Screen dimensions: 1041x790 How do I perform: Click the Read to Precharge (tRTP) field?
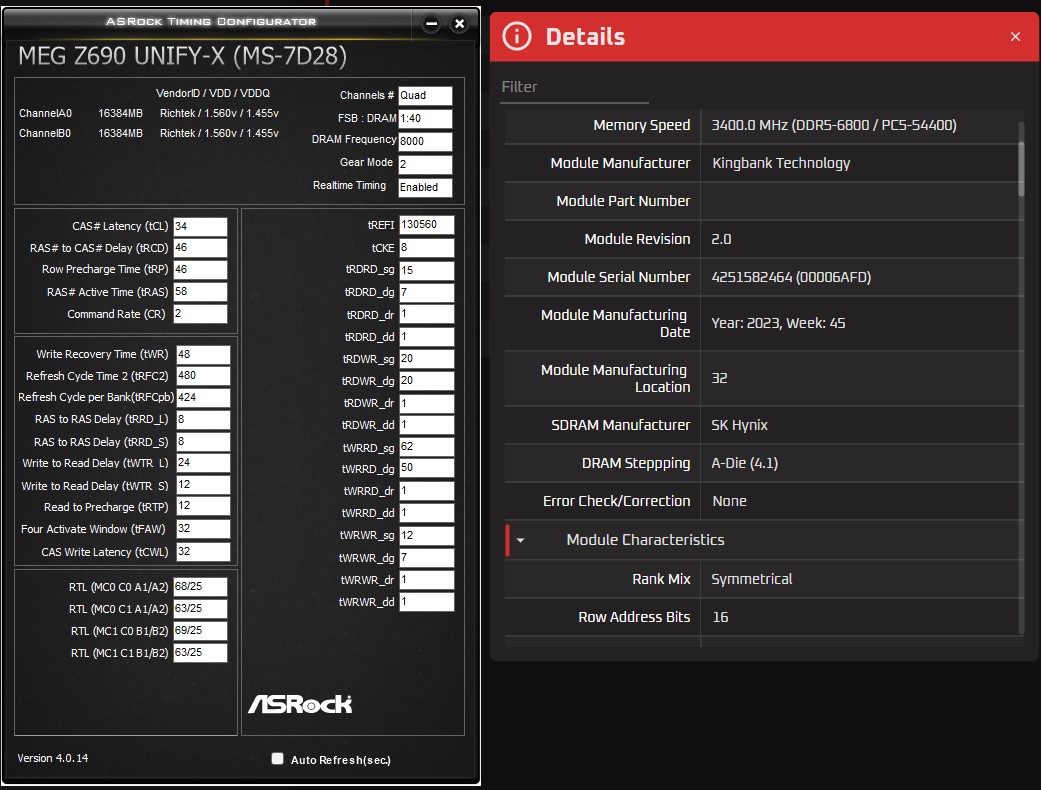[203, 506]
